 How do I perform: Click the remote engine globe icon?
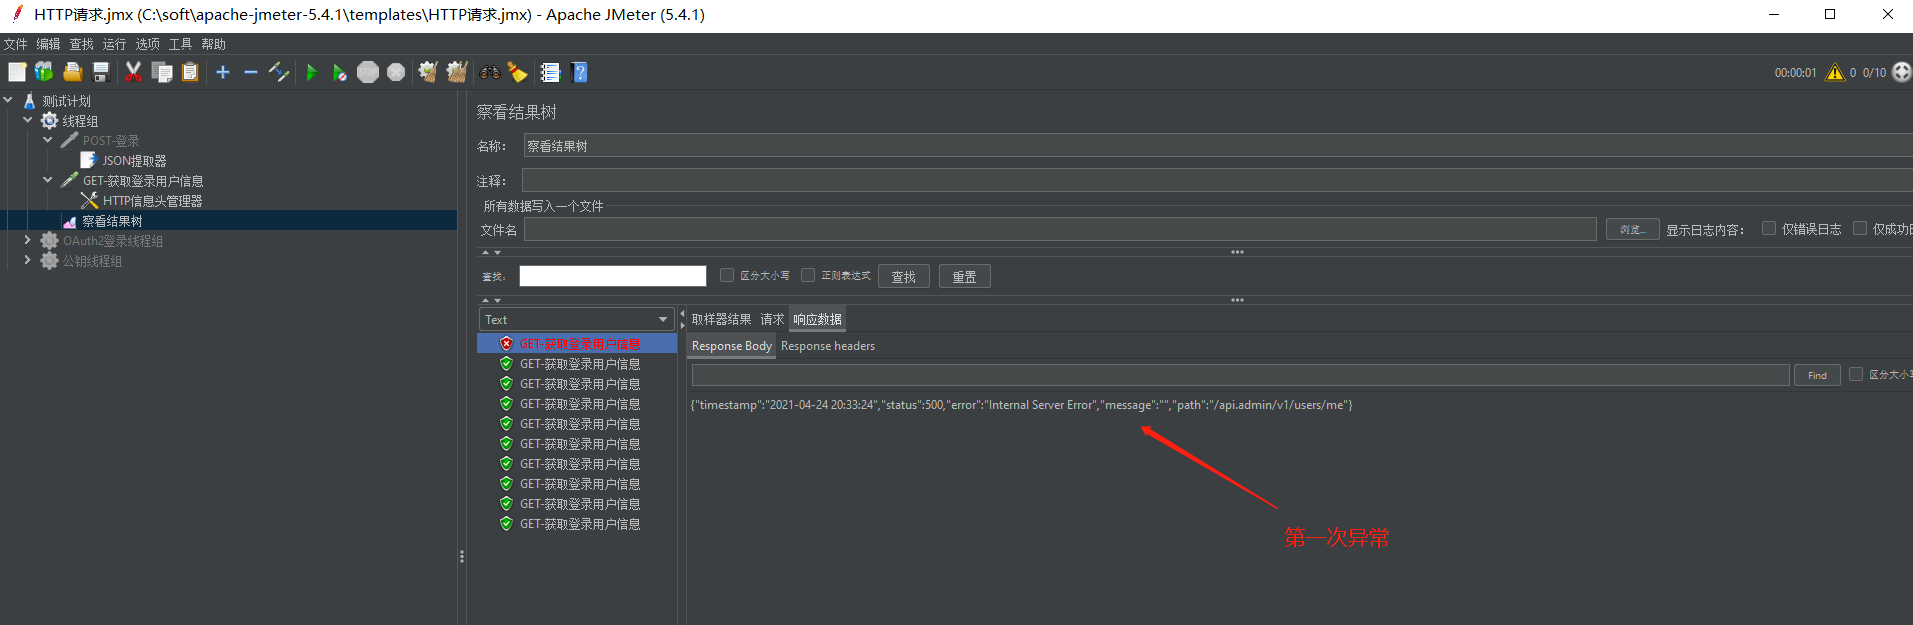tap(1901, 72)
